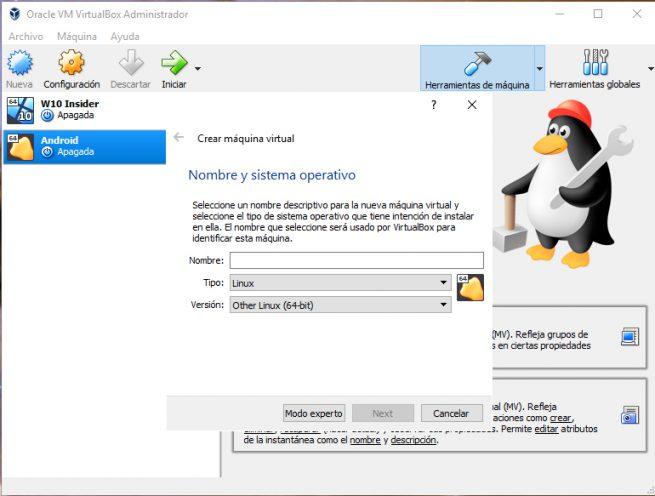
Task: Click the 'Crear máquina virtual' title text
Action: pos(246,138)
